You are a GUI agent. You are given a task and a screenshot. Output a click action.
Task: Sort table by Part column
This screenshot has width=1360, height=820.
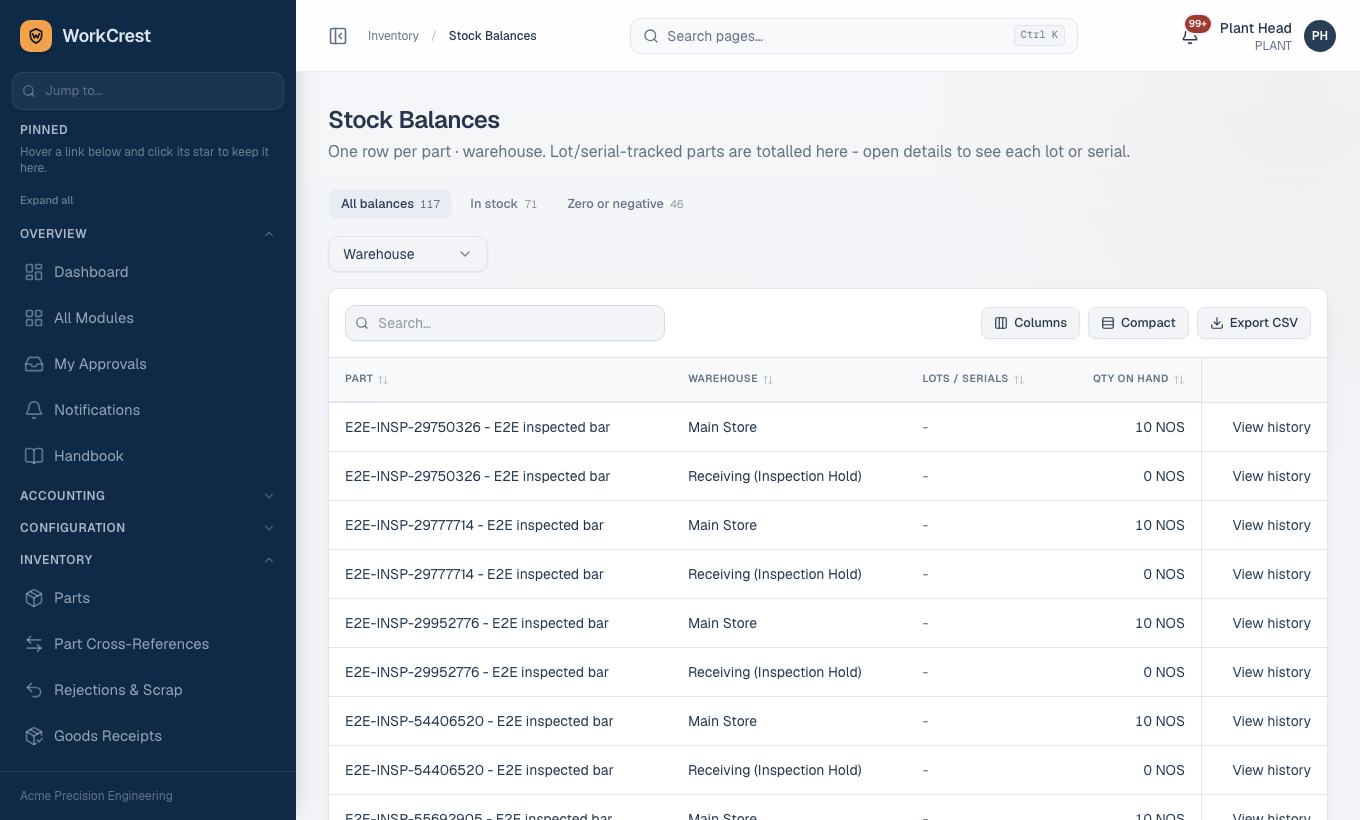pos(366,379)
